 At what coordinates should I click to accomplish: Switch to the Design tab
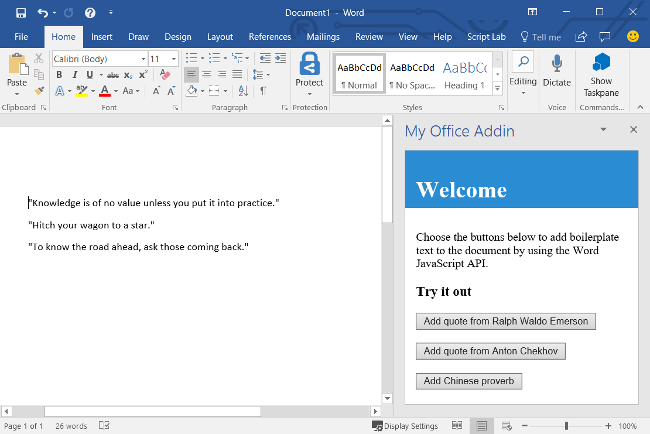pos(178,37)
